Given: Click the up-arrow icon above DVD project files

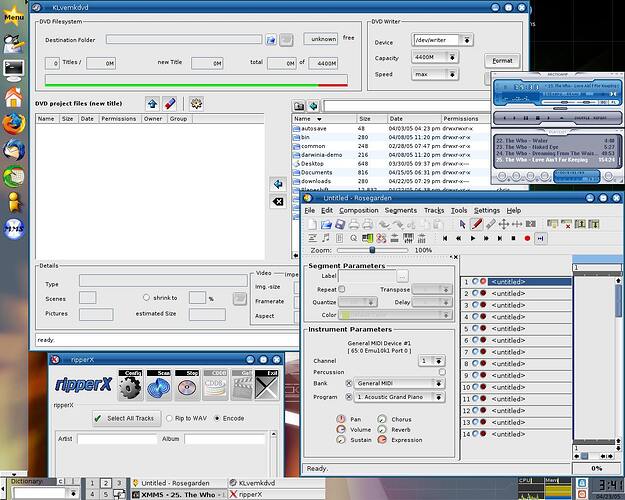Looking at the screenshot, I should click(153, 104).
